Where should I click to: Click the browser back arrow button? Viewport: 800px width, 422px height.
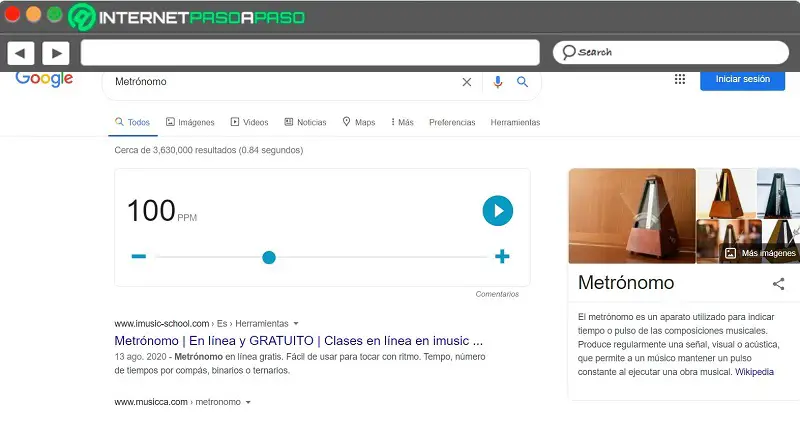click(x=20, y=53)
